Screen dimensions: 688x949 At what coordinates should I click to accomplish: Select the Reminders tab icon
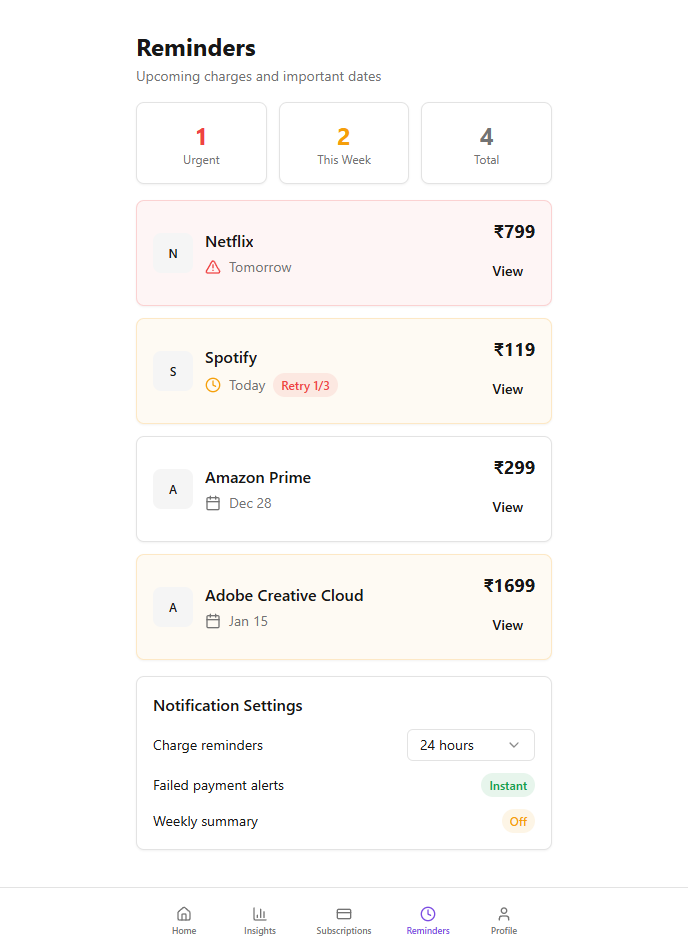tap(428, 914)
